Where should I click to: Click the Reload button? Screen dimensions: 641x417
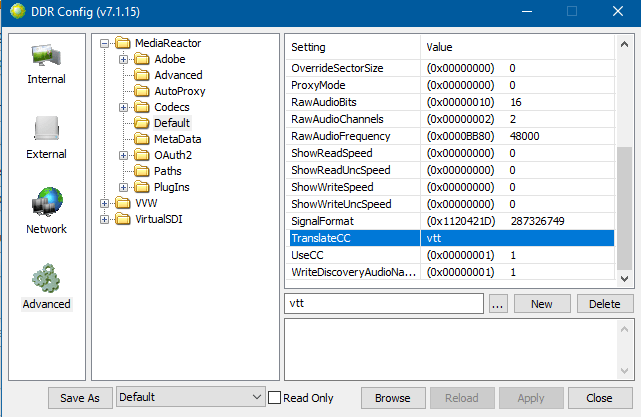pos(462,398)
